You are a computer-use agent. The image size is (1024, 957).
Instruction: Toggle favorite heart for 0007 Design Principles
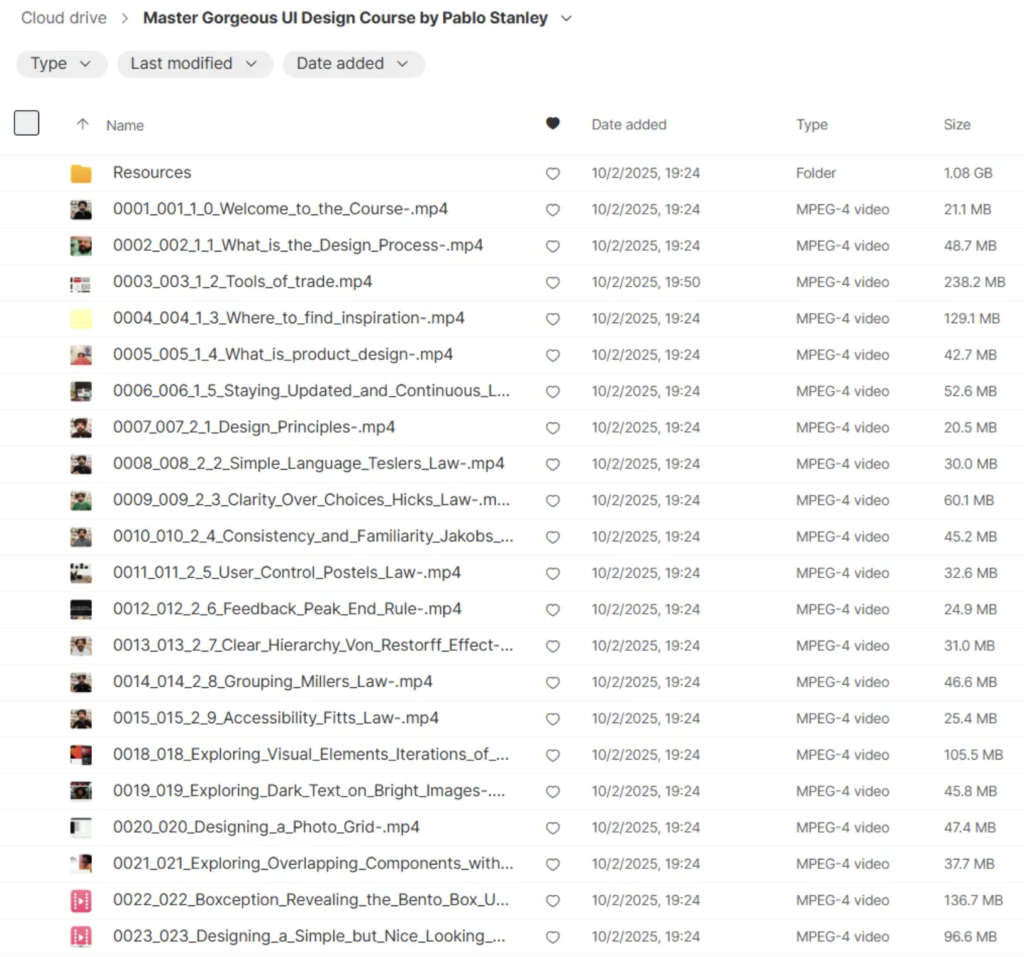pos(552,428)
